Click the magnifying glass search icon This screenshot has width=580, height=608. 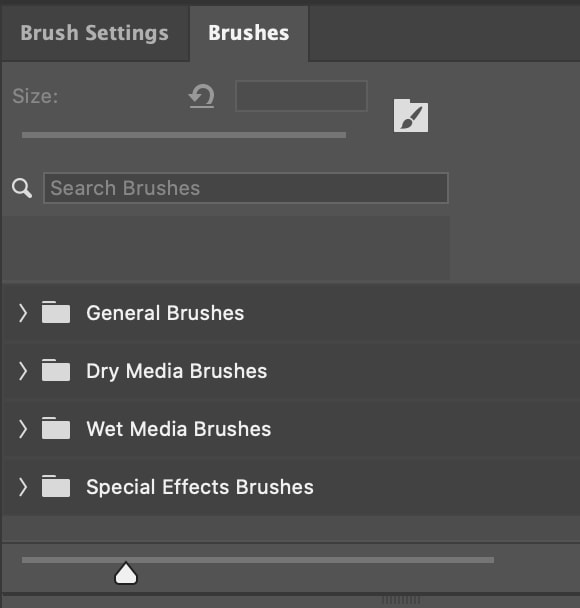pos(22,188)
